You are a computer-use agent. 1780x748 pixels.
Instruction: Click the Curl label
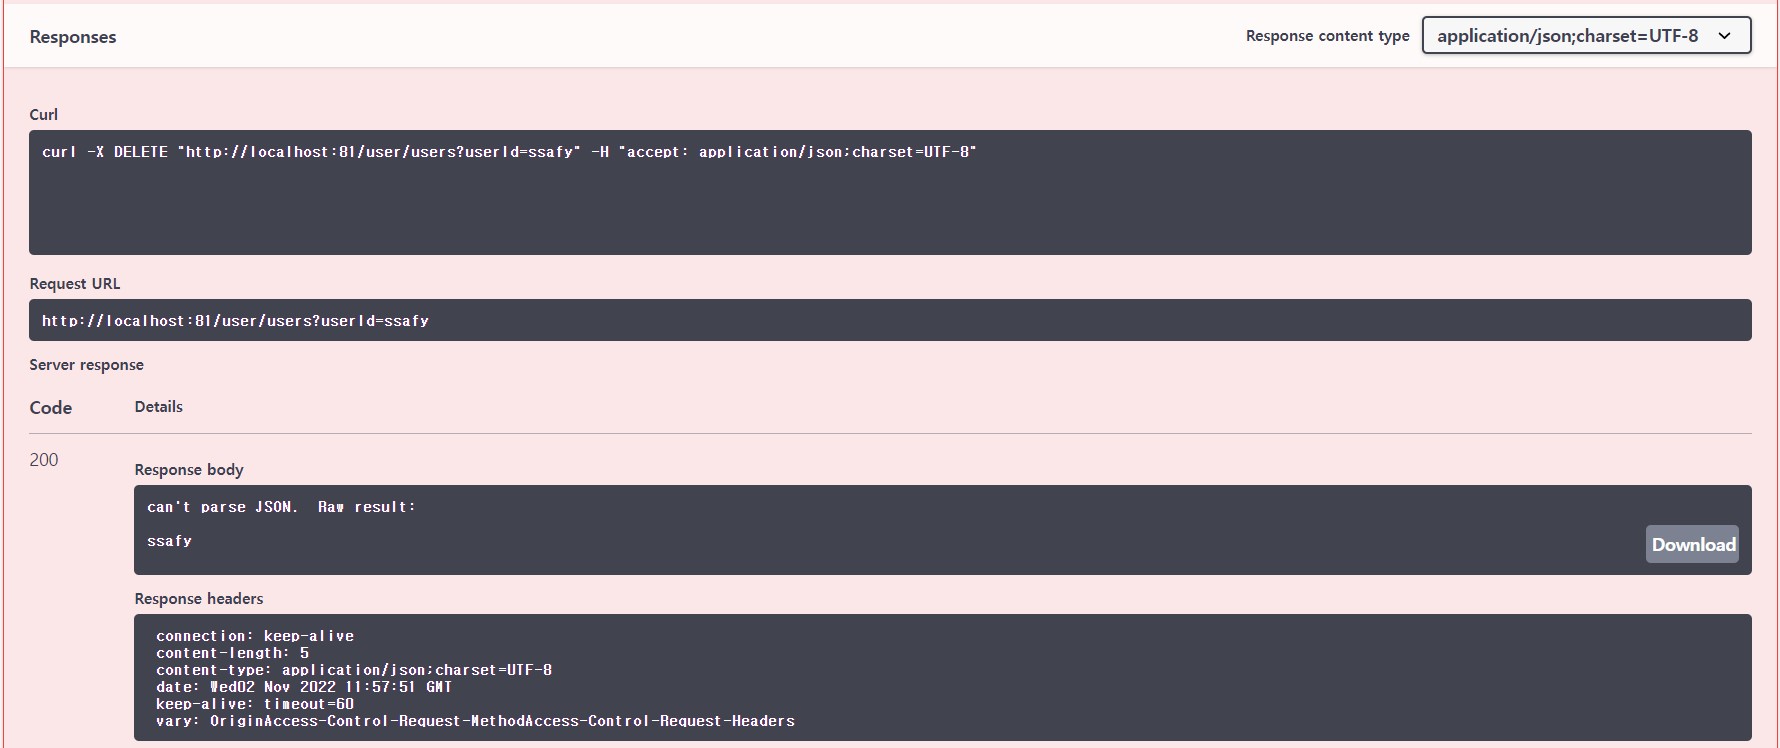coord(44,114)
